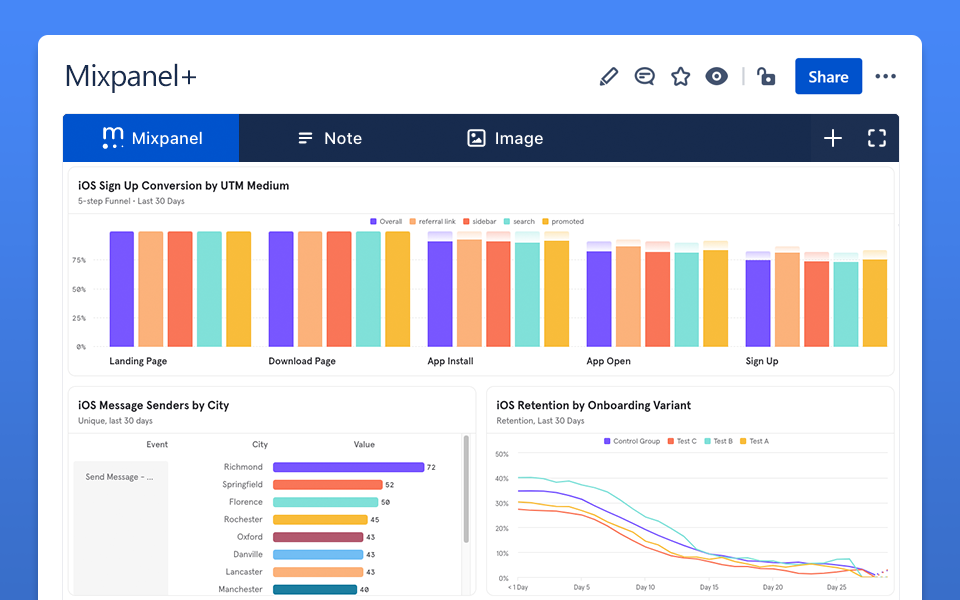Click the city table vertical scrollbar

466,489
